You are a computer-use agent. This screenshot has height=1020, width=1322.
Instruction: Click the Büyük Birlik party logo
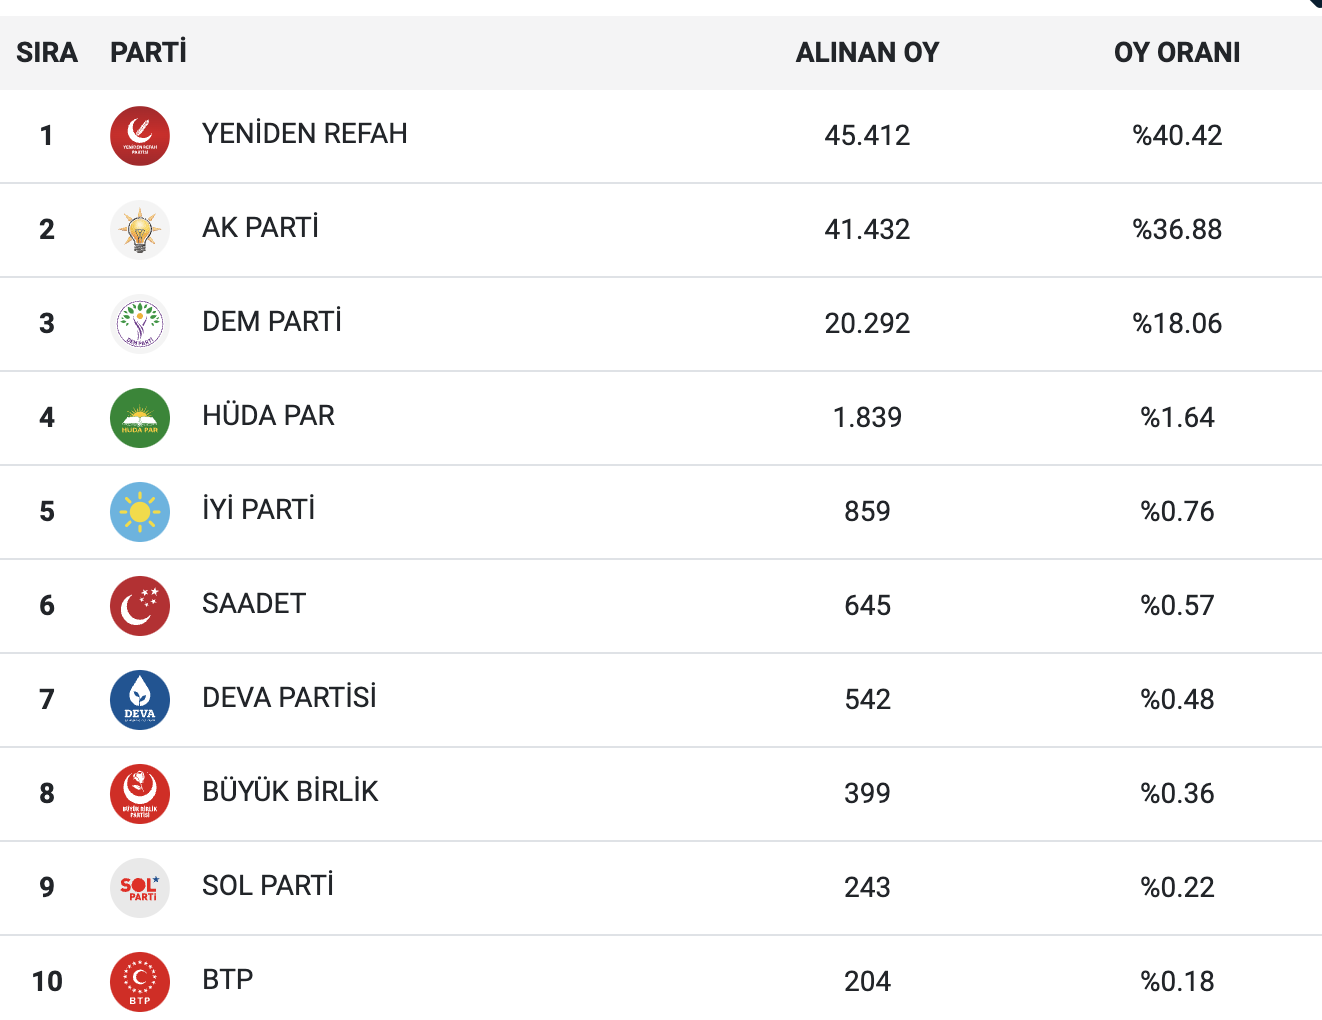[x=140, y=794]
